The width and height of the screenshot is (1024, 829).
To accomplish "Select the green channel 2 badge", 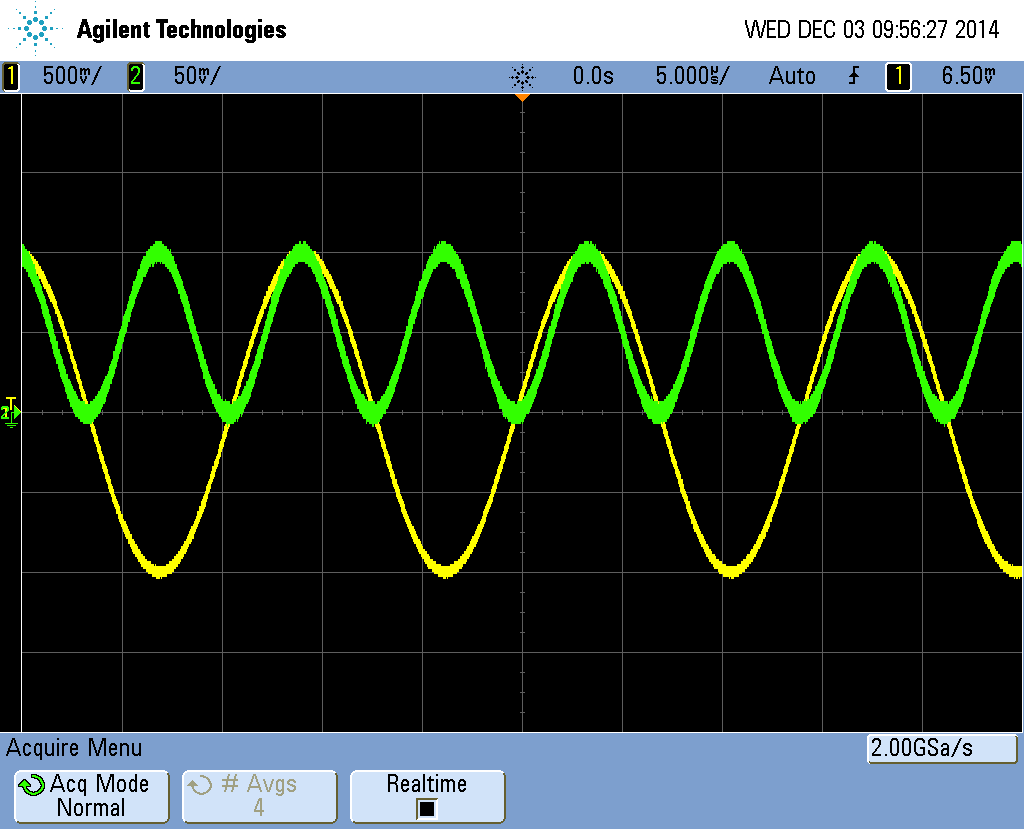I will tap(135, 76).
